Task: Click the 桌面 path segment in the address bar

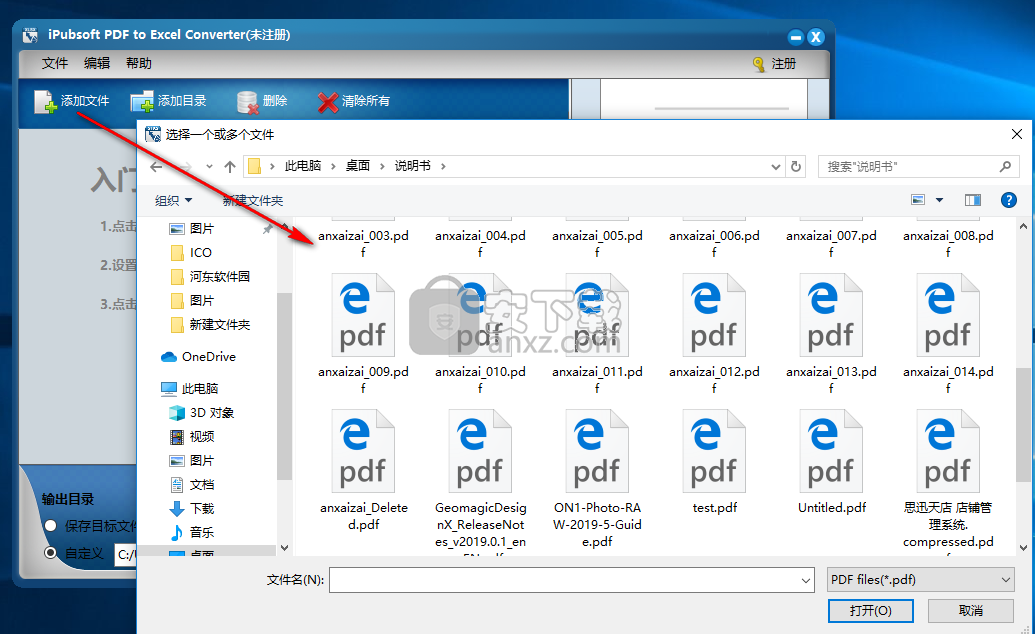Action: click(x=358, y=166)
